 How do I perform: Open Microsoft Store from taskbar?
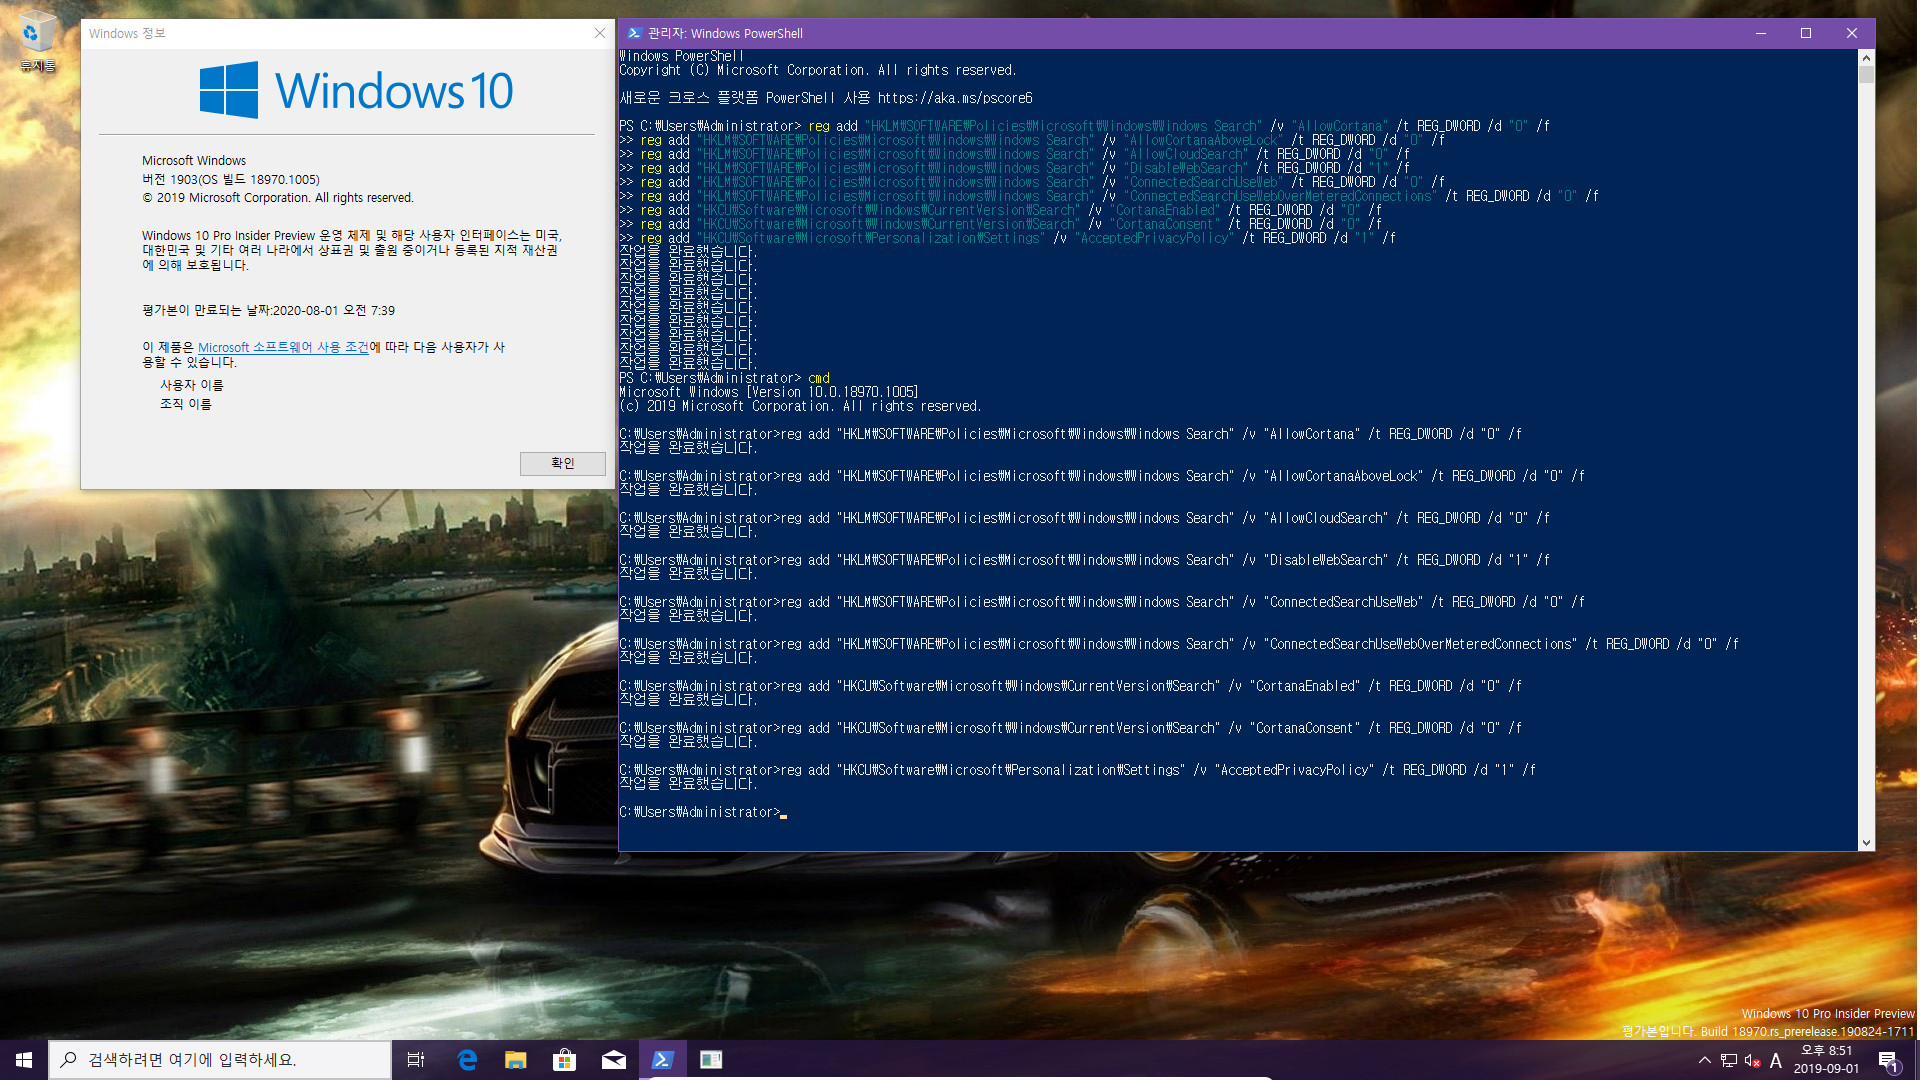pyautogui.click(x=565, y=1060)
